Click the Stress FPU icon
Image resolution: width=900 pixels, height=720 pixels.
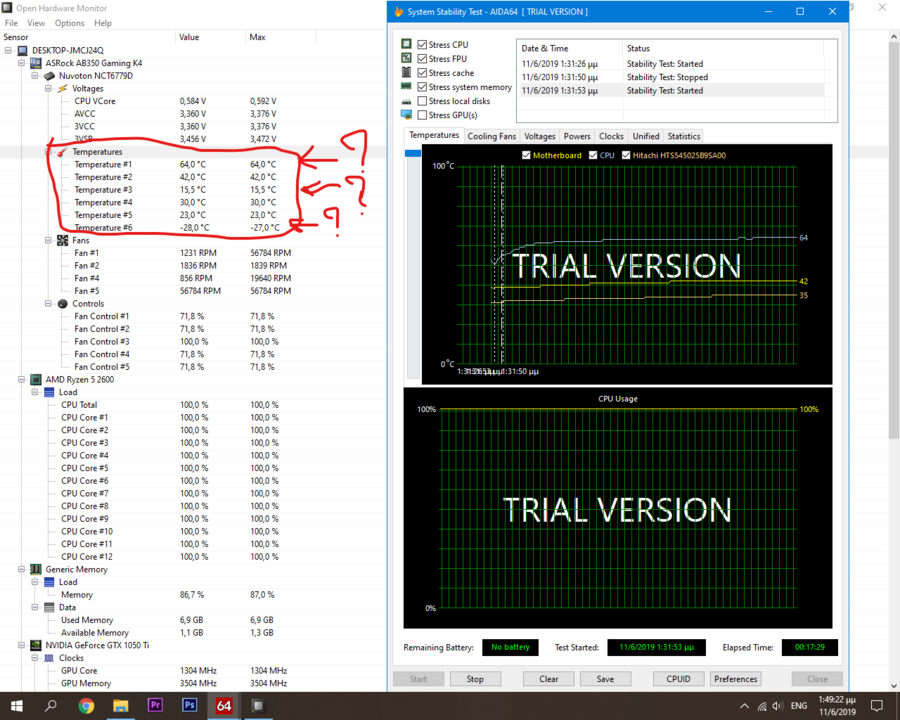(x=406, y=58)
